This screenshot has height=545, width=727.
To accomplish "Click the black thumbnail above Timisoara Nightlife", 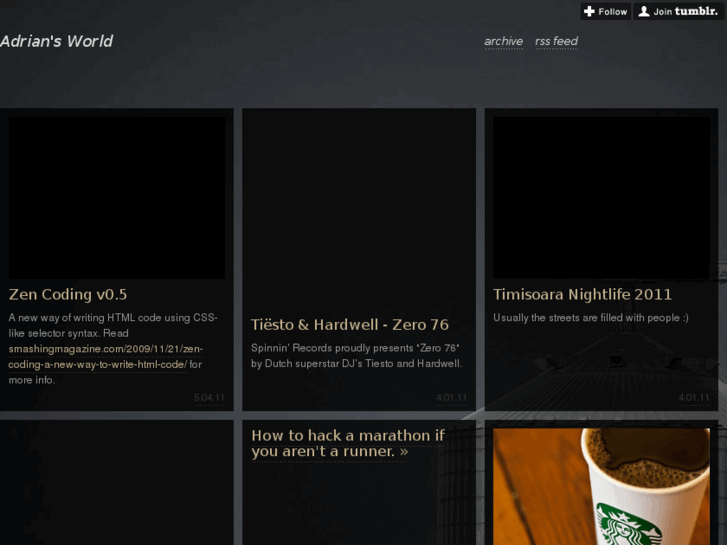I will (601, 198).
